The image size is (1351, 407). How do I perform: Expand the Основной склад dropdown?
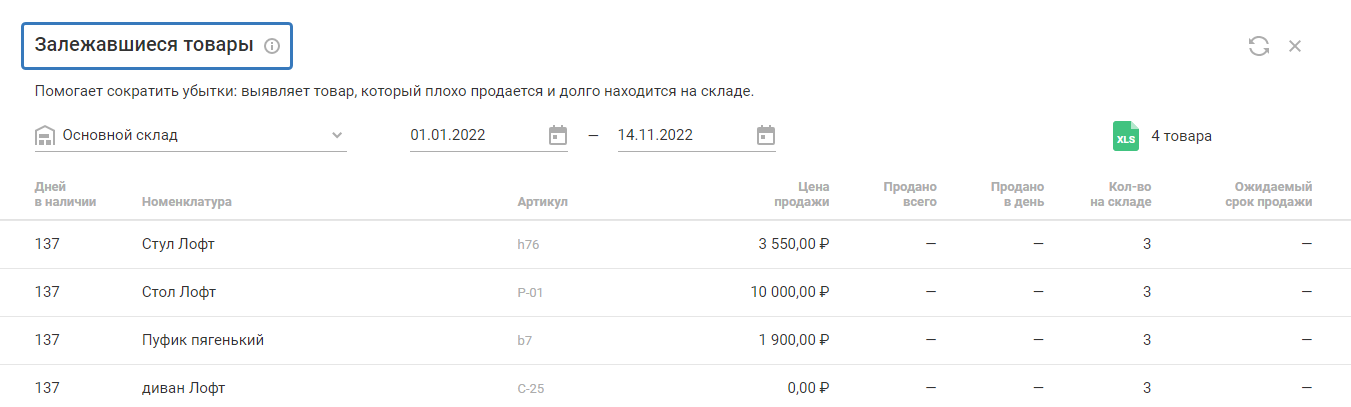point(337,135)
